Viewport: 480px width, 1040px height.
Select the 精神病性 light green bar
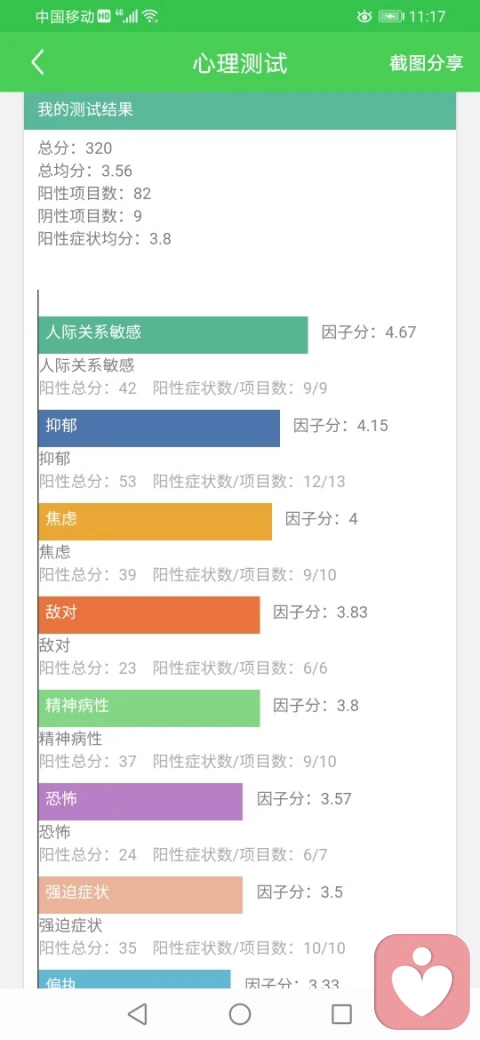[x=149, y=708]
